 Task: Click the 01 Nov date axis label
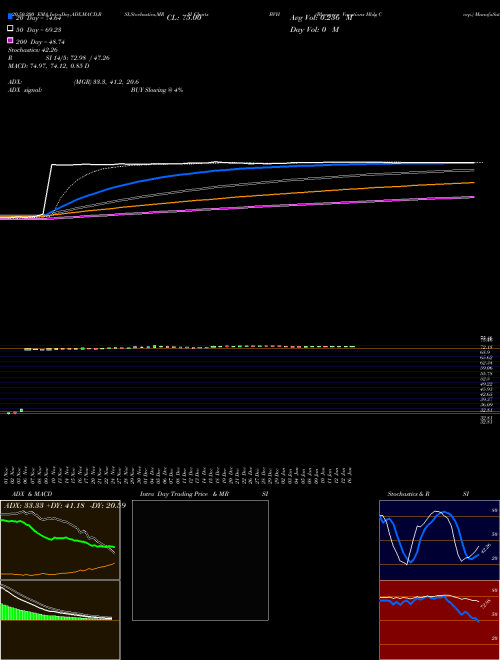pyautogui.click(x=6, y=476)
